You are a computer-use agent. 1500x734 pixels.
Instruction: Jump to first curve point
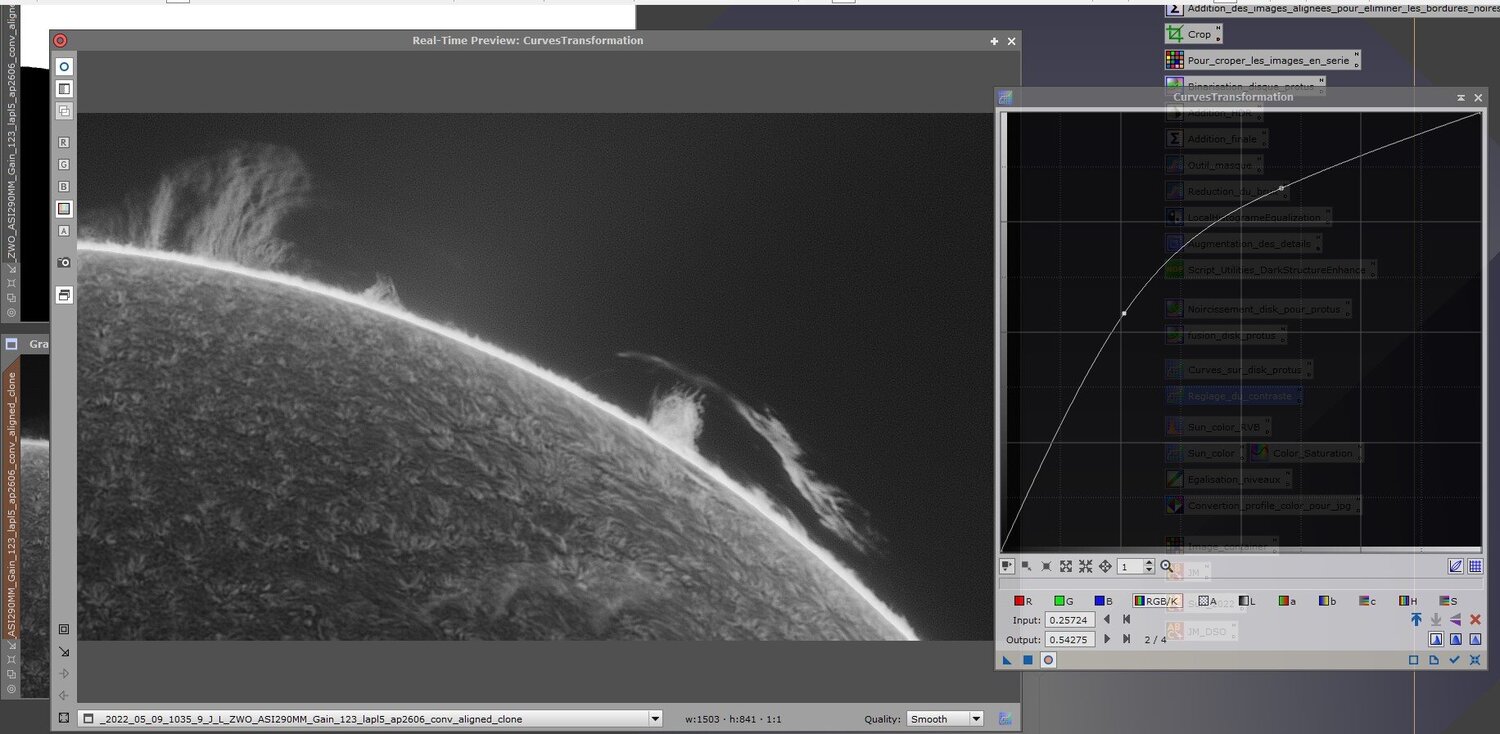pyautogui.click(x=1127, y=620)
